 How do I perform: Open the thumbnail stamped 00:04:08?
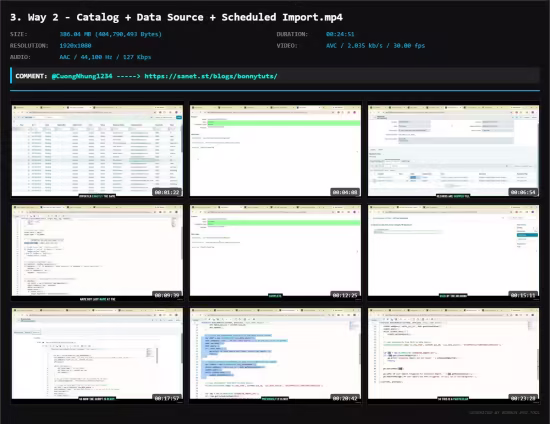275,150
